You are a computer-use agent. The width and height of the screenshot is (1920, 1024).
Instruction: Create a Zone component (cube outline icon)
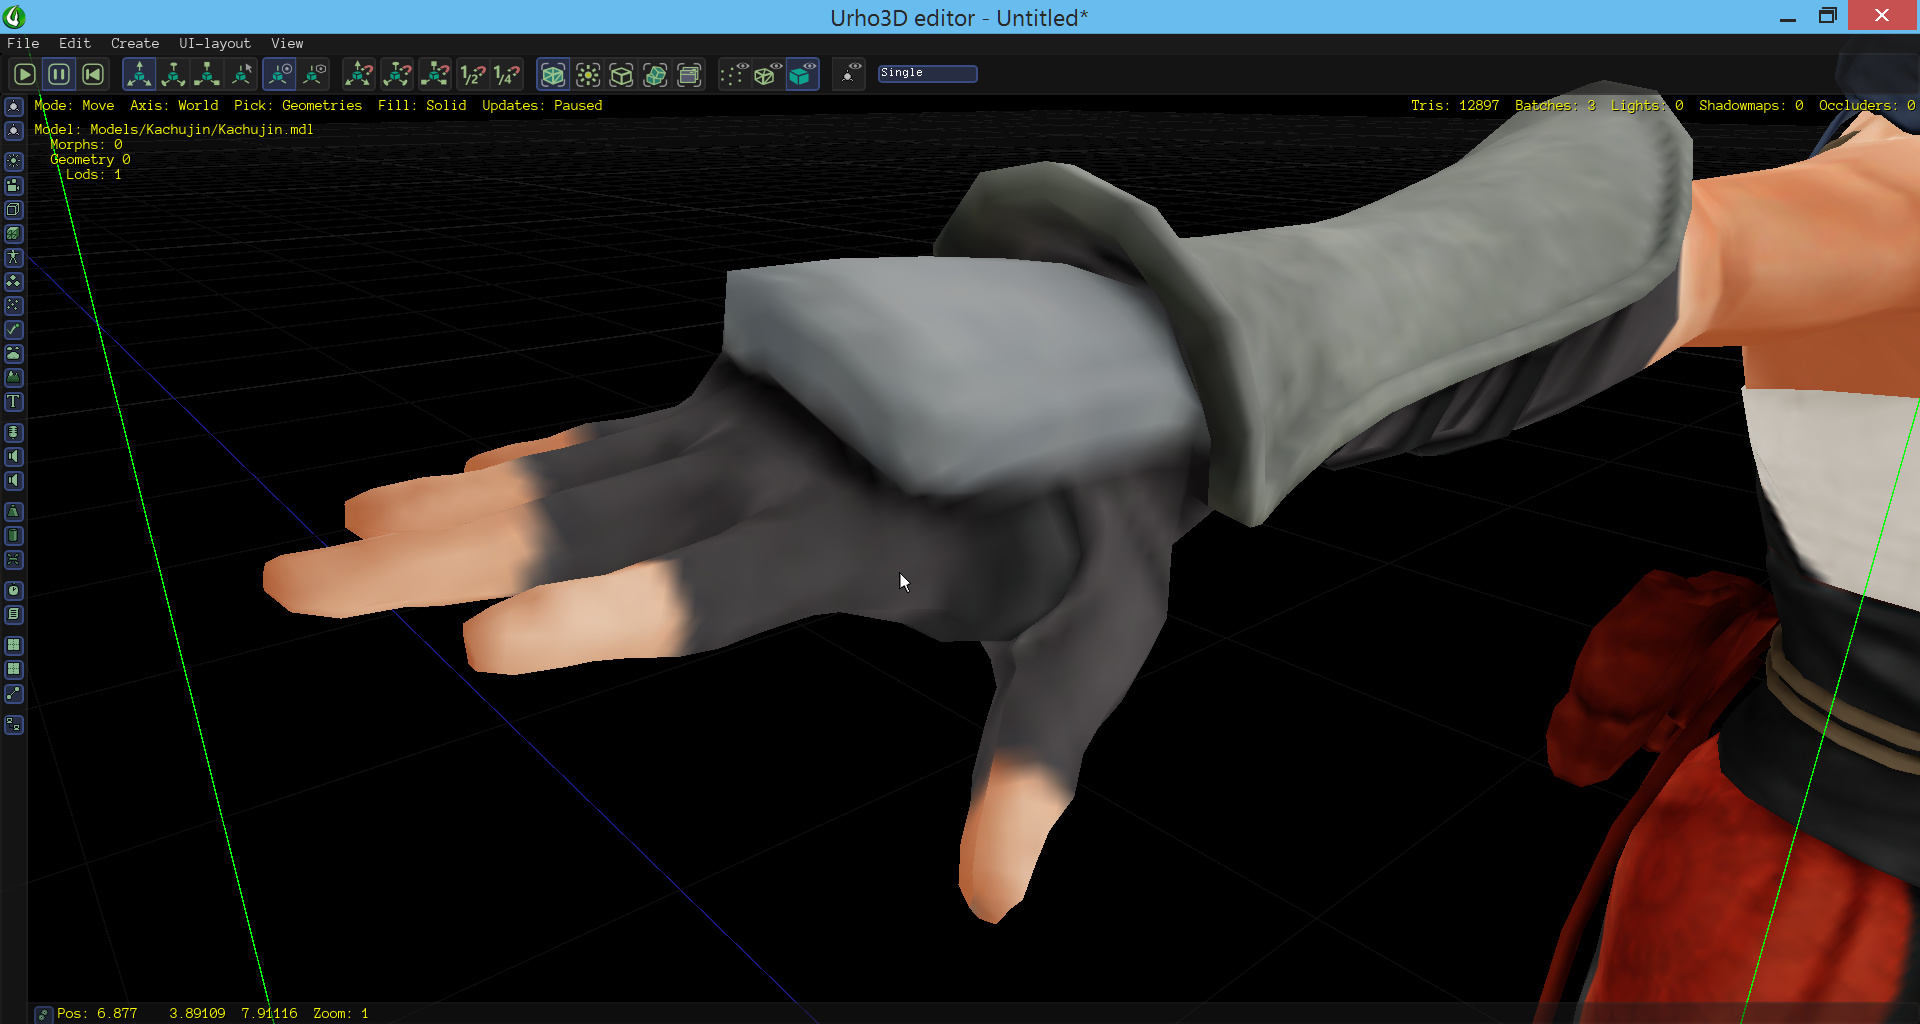click(14, 209)
